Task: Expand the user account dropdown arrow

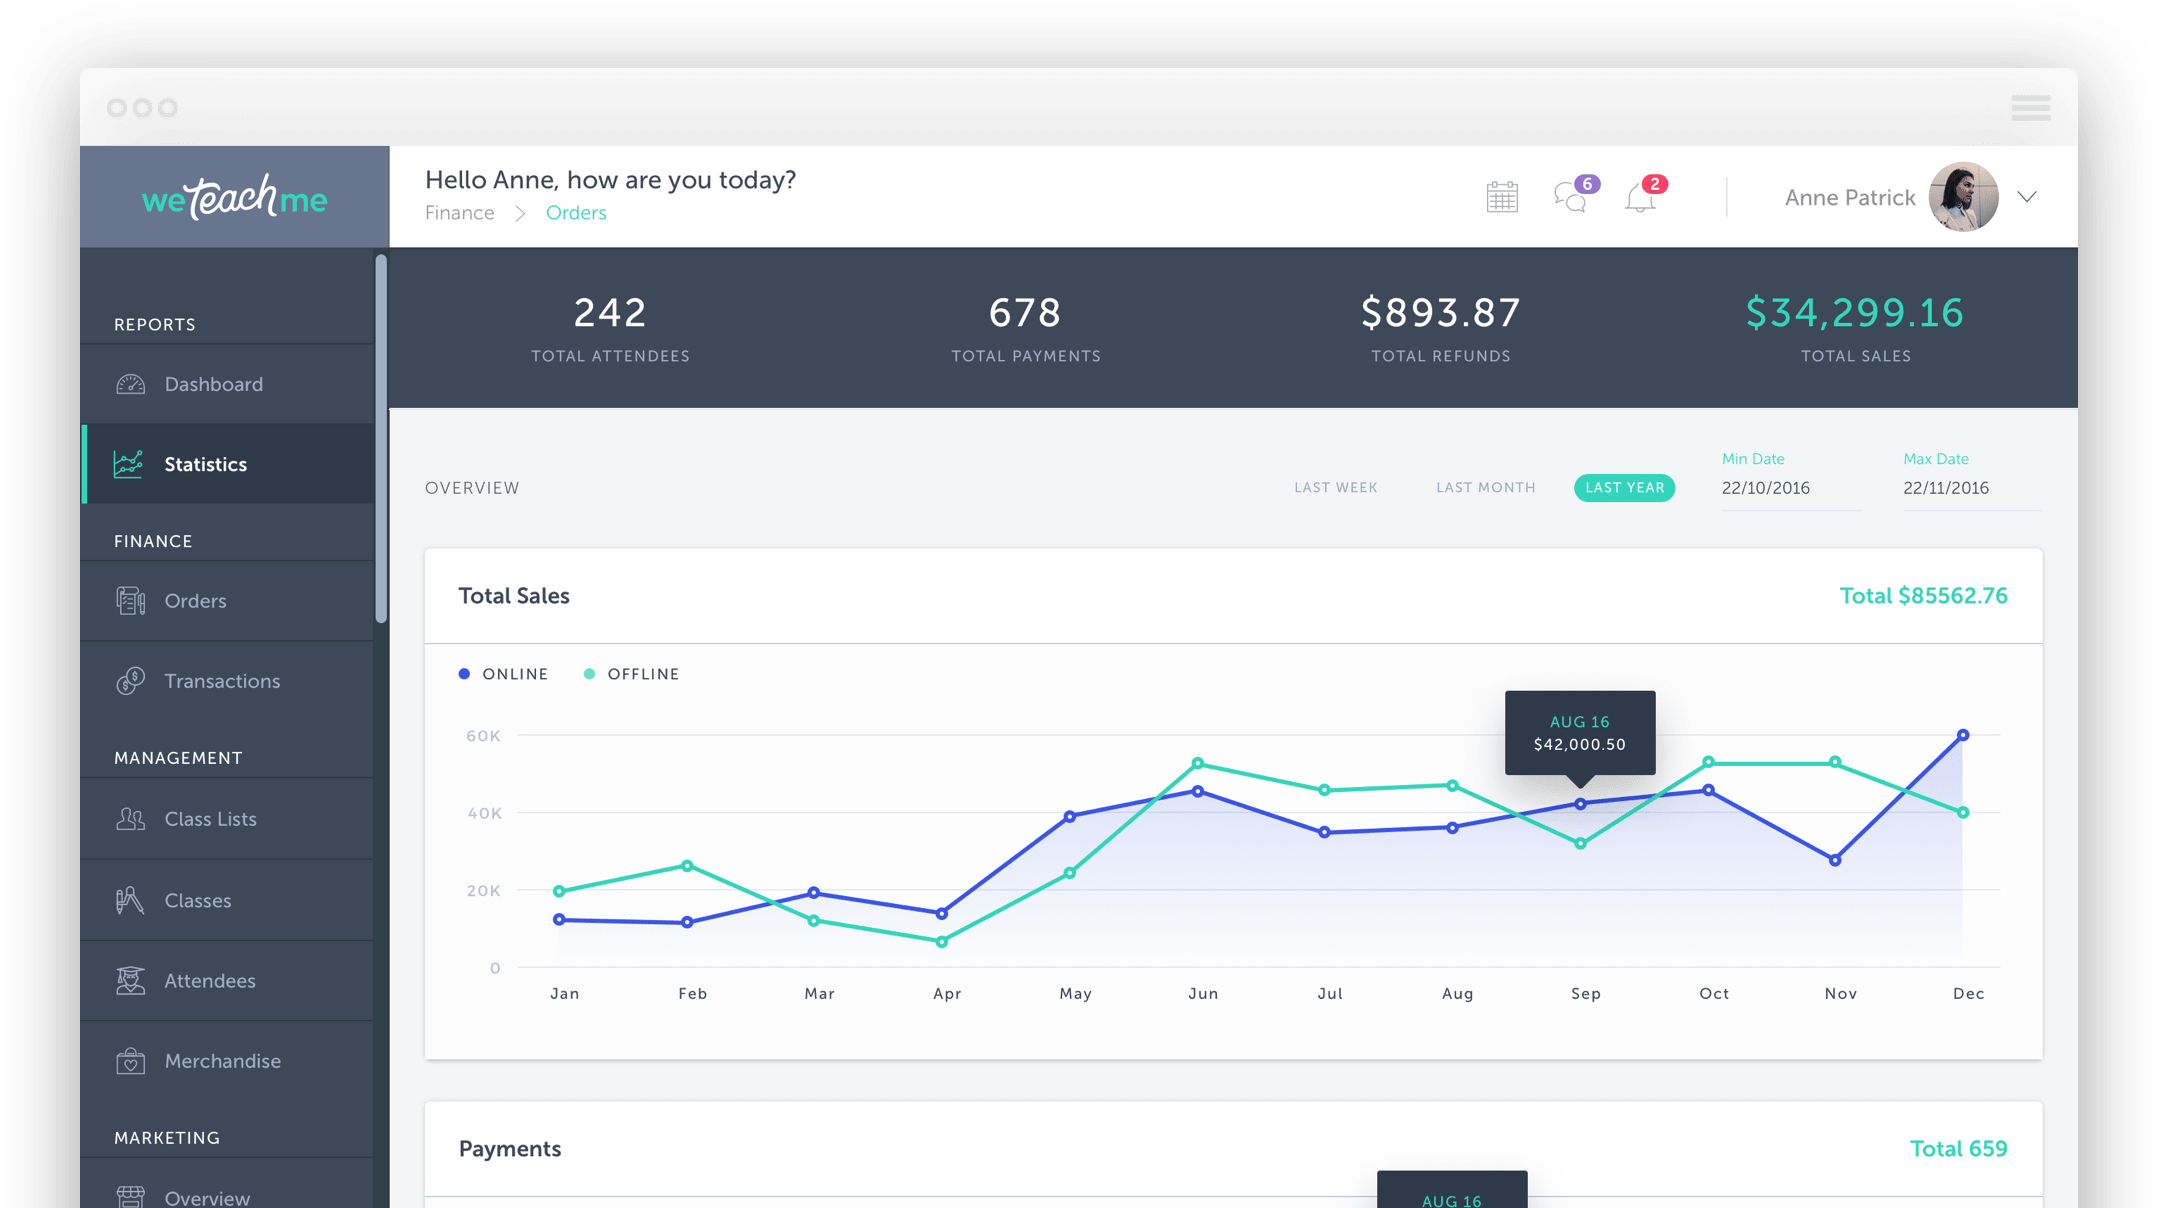Action: coord(2027,197)
